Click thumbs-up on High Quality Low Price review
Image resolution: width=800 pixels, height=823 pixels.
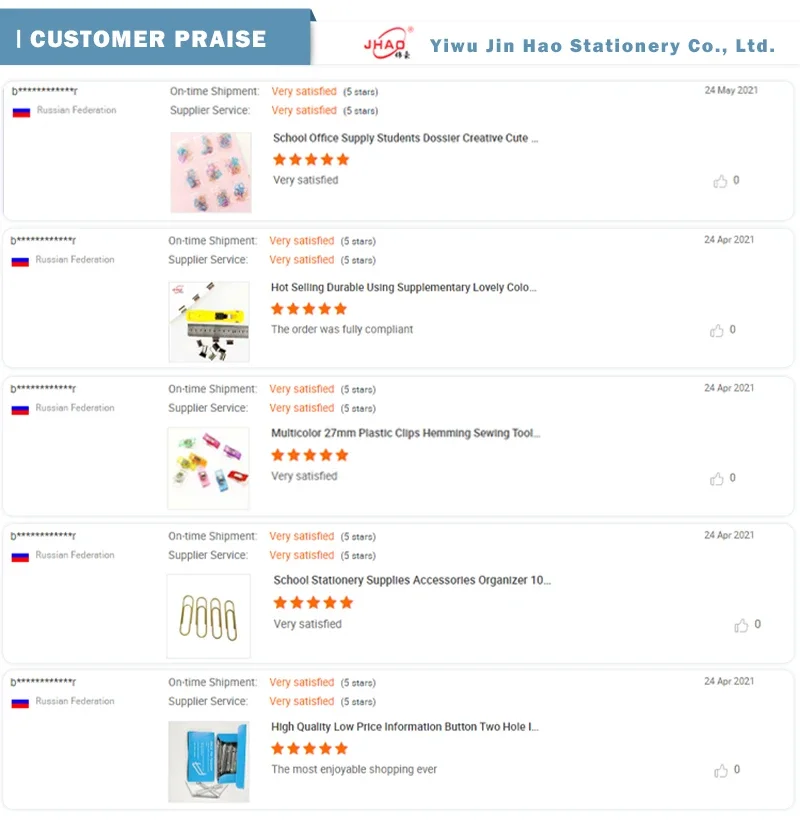coord(720,771)
